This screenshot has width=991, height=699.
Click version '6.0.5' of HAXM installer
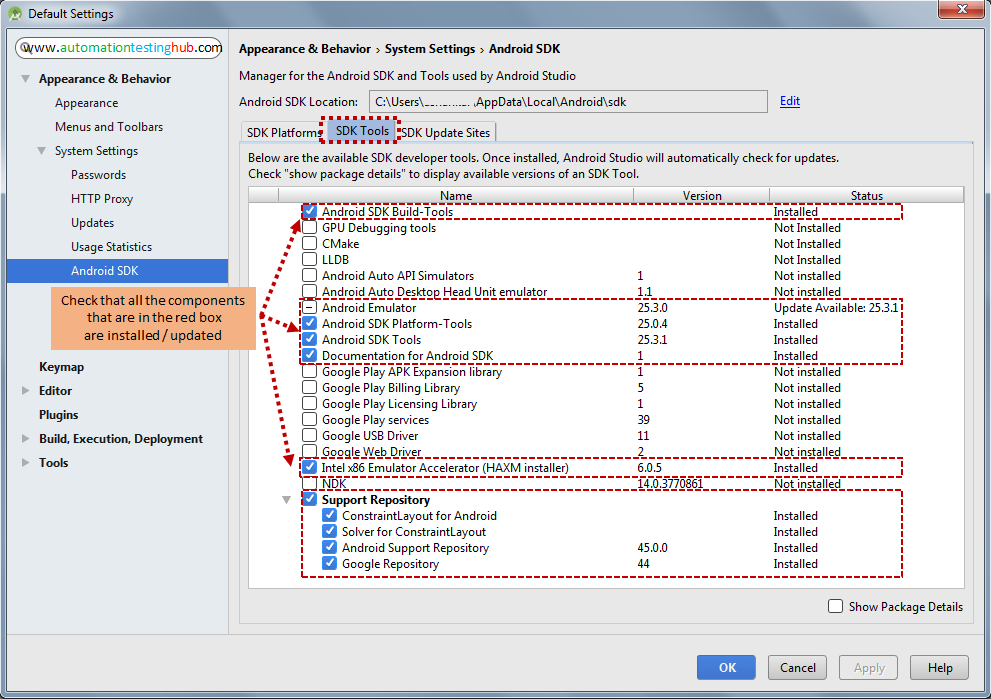pyautogui.click(x=649, y=468)
